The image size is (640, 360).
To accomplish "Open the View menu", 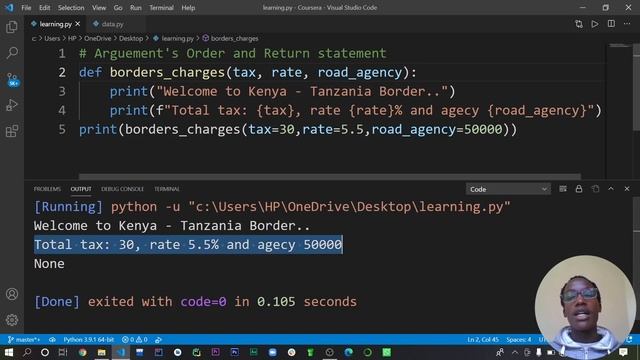I will click(x=99, y=8).
